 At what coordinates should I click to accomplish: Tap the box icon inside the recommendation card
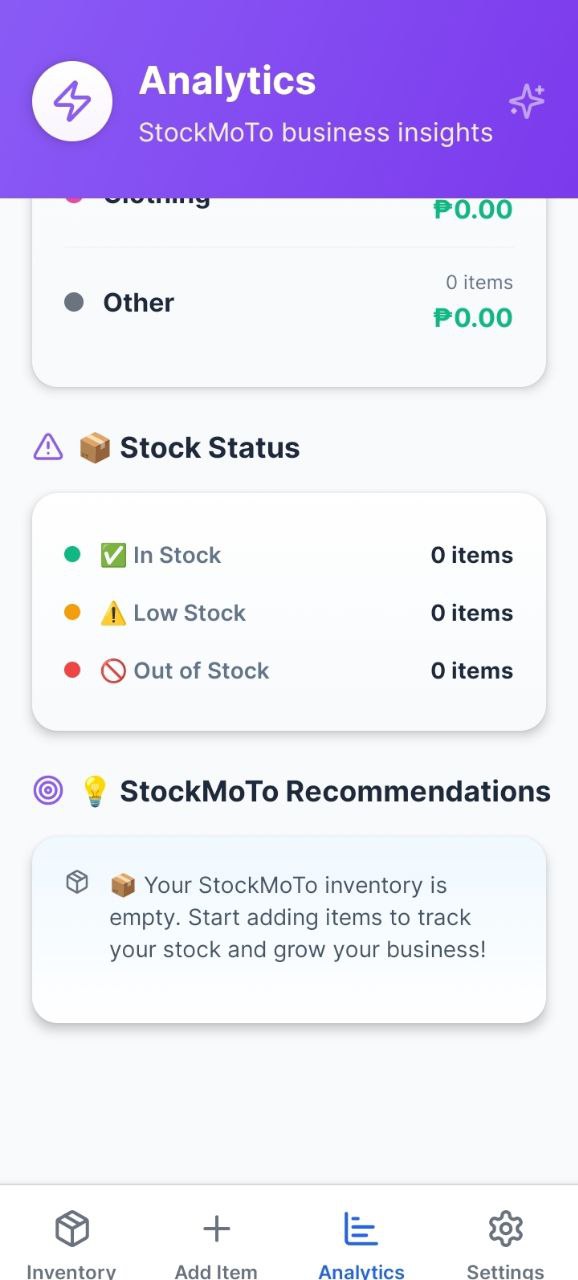click(x=76, y=882)
